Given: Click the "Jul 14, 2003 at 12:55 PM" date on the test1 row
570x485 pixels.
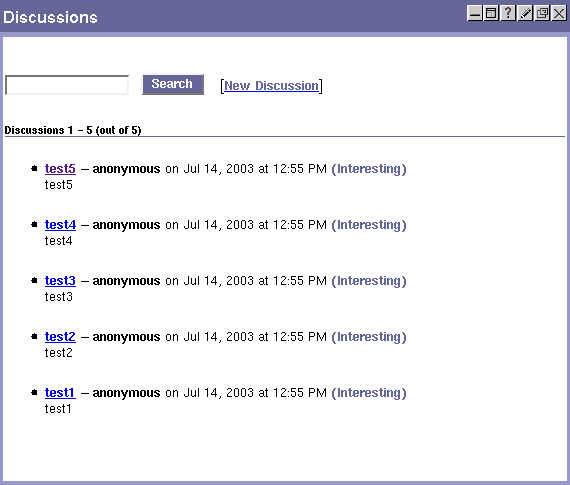Looking at the screenshot, I should coord(255,393).
